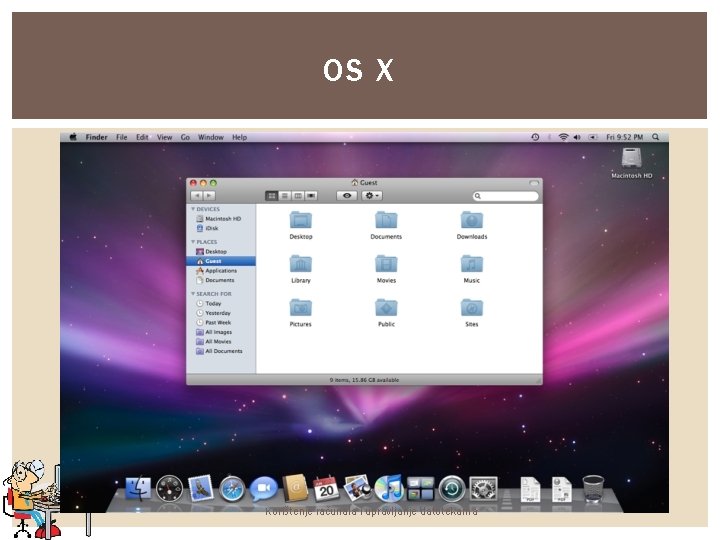The width and height of the screenshot is (720, 540).
Task: Toggle the toolbar with the pill button
Action: coord(534,183)
